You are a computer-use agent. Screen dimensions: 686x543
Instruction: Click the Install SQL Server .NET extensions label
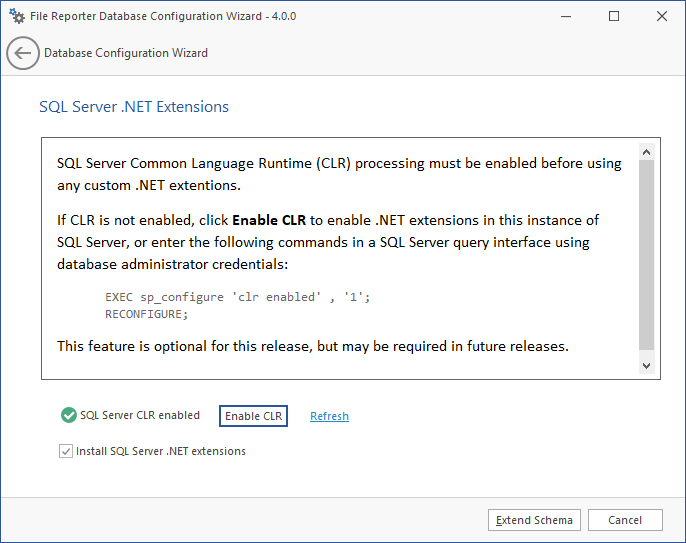(x=161, y=451)
